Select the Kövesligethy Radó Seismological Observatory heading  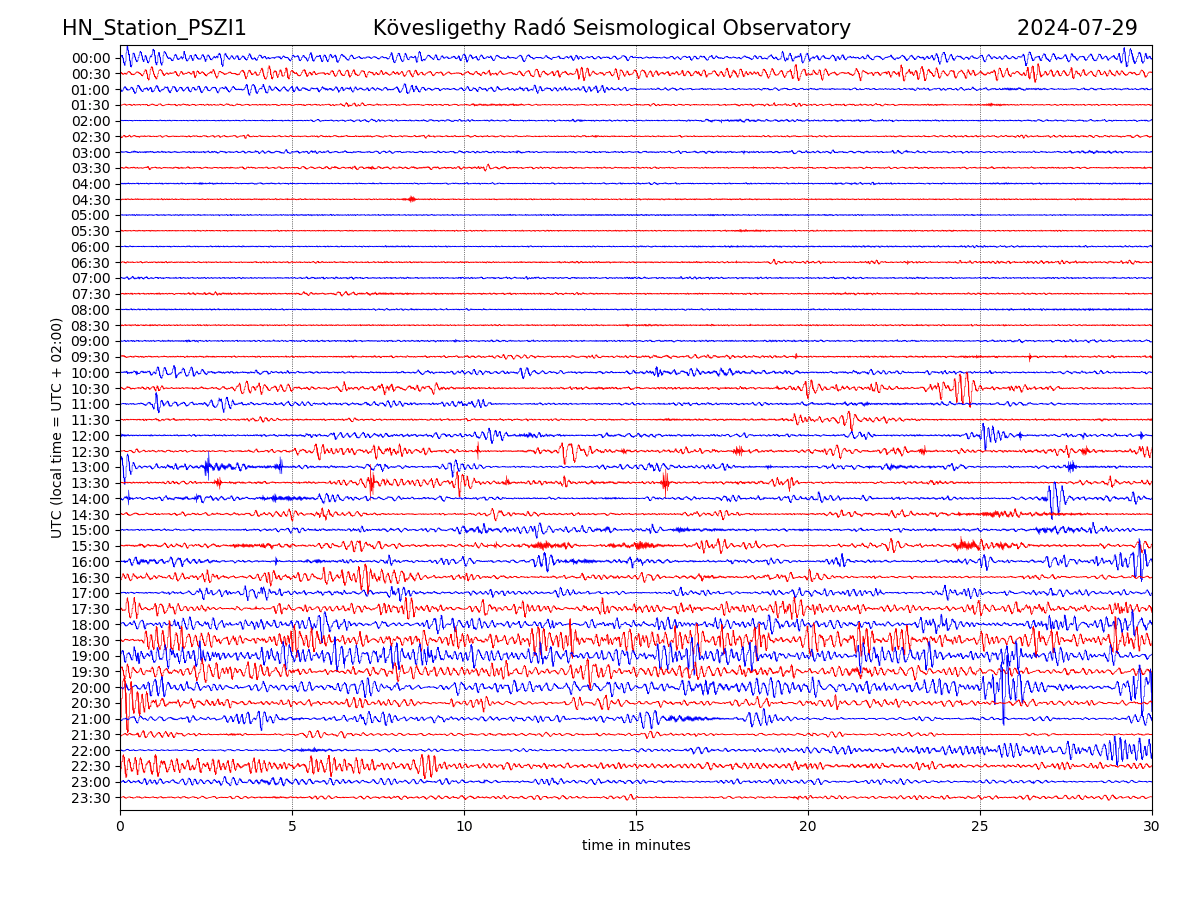point(611,29)
